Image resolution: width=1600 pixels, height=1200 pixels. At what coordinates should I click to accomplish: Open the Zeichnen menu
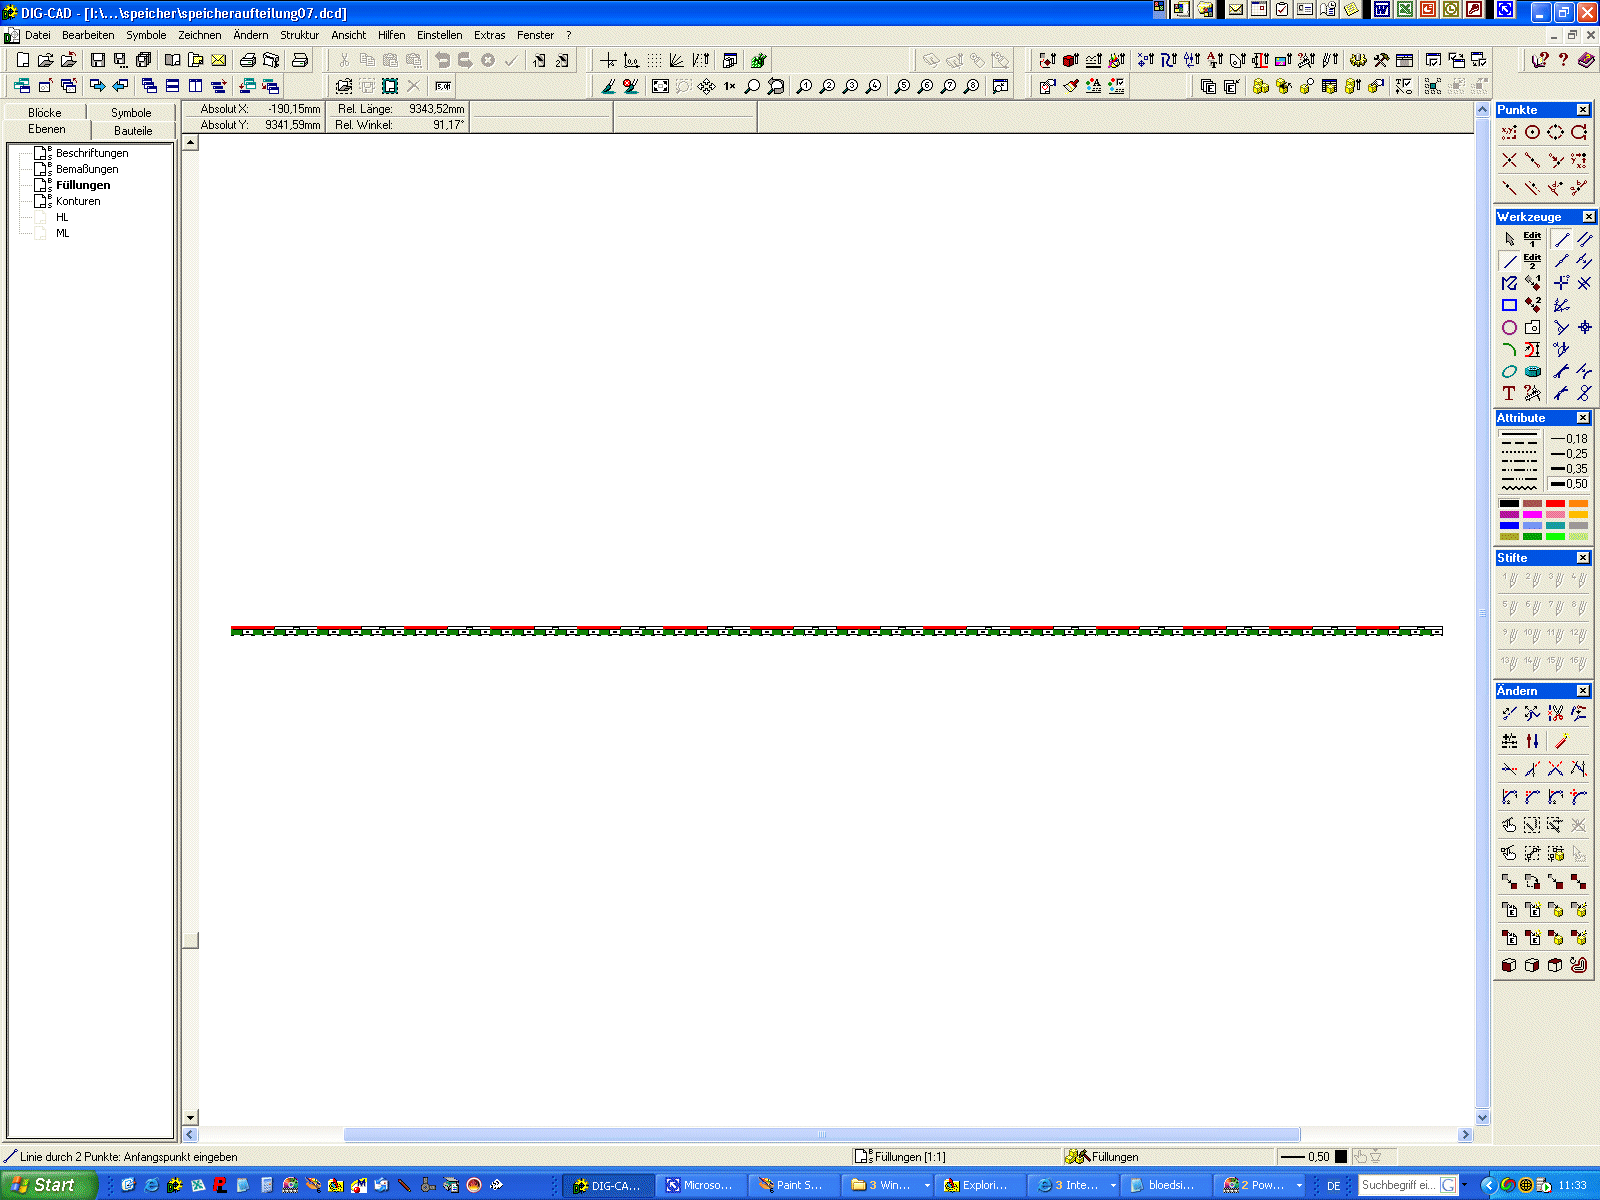[200, 35]
